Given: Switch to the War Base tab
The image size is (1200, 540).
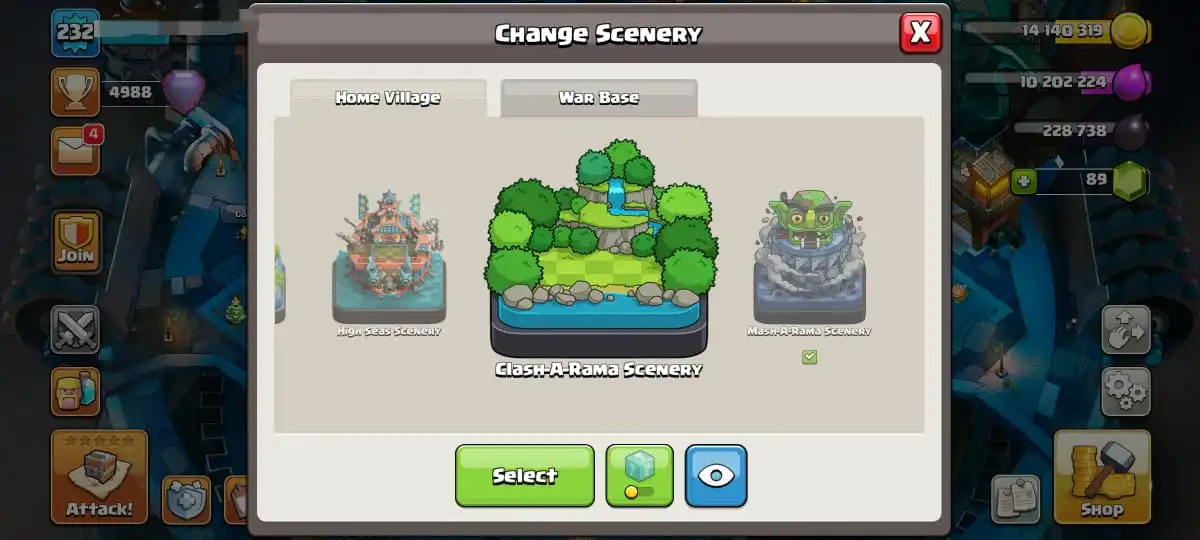Looking at the screenshot, I should coord(599,98).
